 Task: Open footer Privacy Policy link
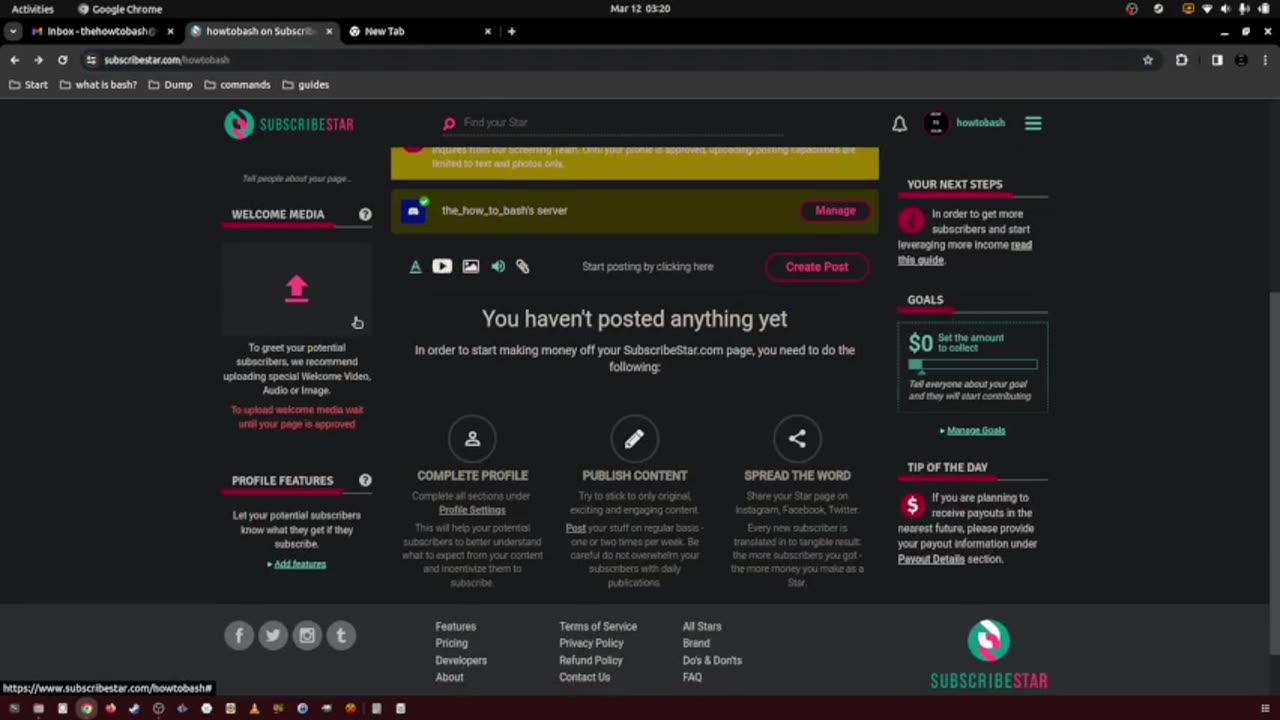591,643
